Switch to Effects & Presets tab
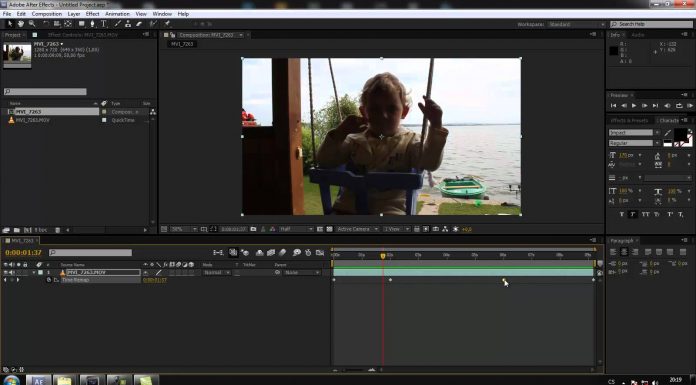The height and width of the screenshot is (385, 696). tap(629, 120)
